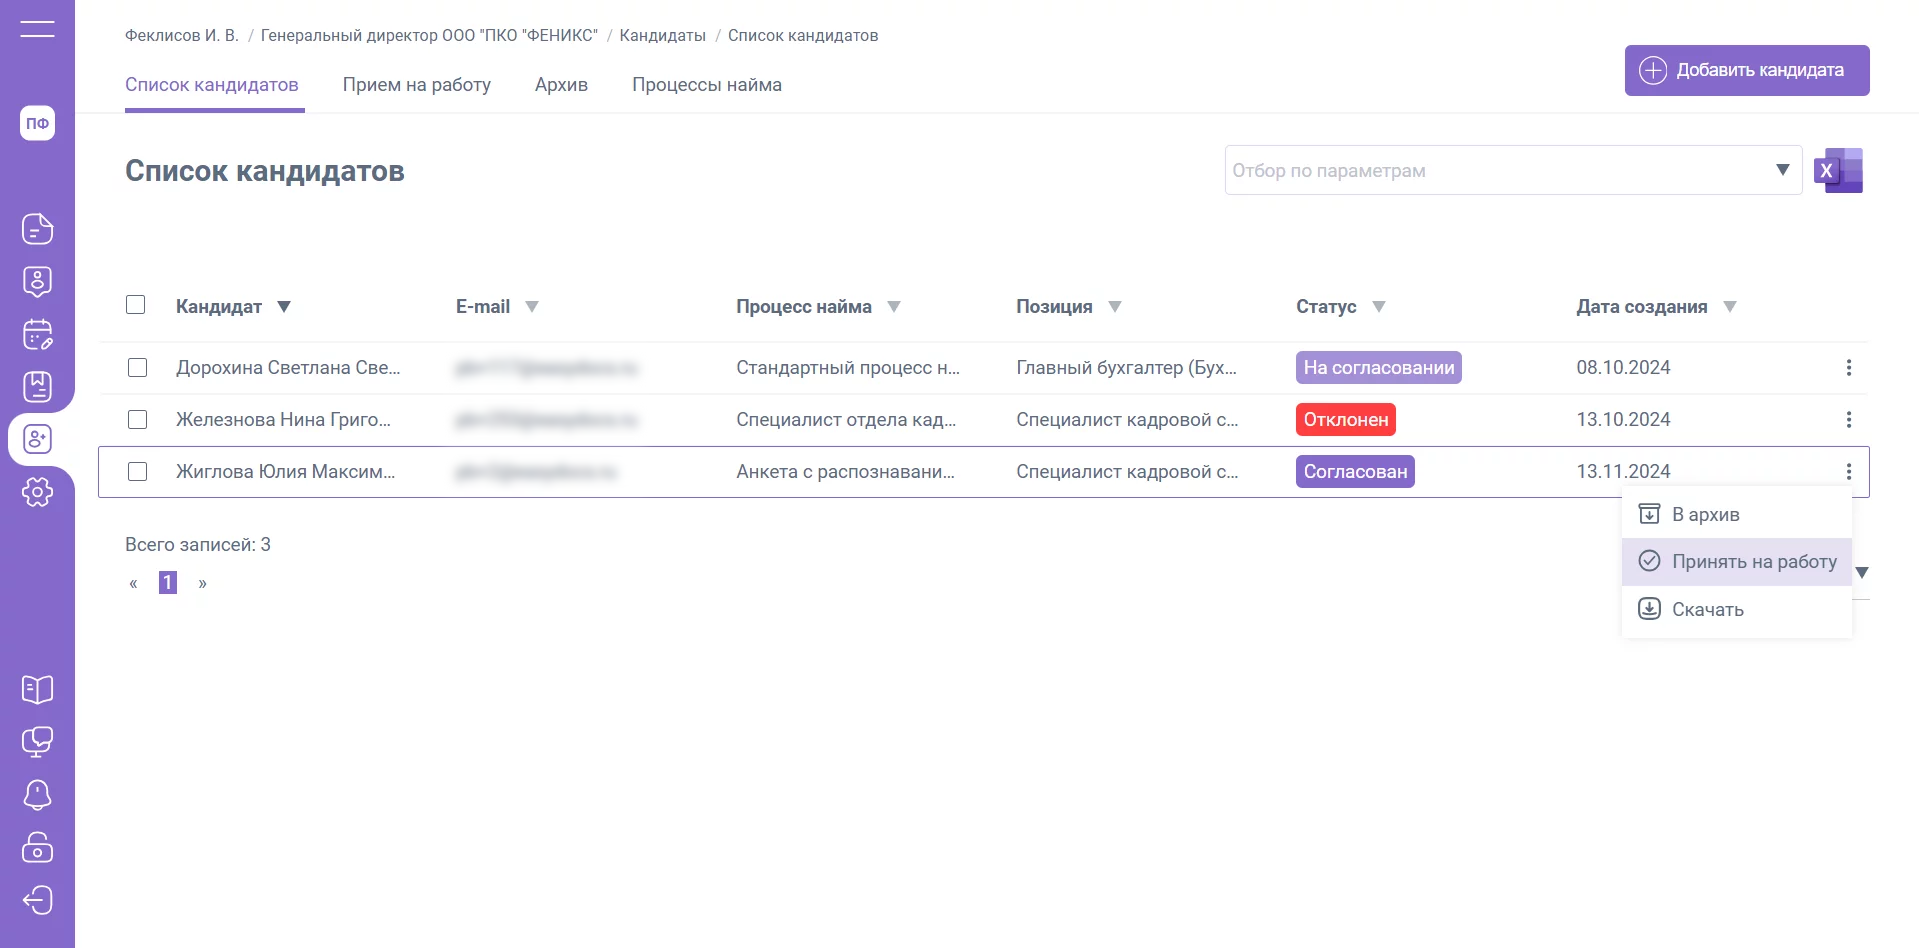Open the Кандидат column filter arrow

(x=284, y=307)
